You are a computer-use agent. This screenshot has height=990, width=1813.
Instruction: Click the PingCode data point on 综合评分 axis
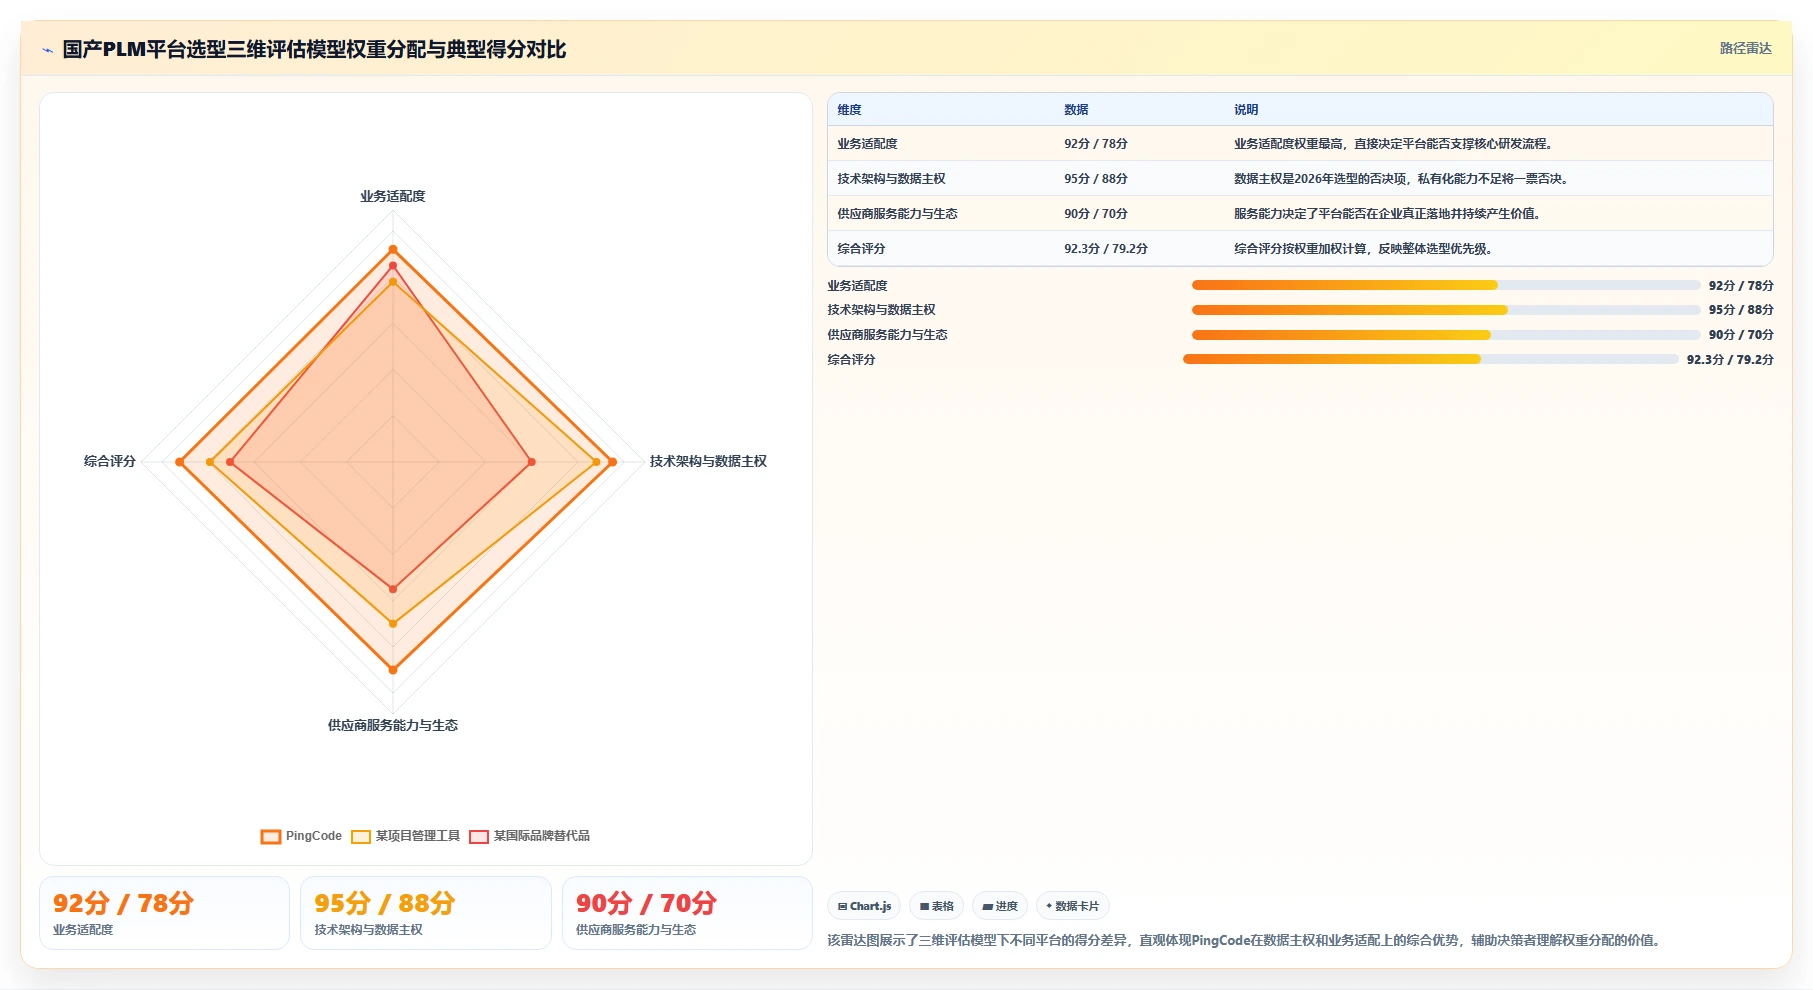tap(180, 462)
